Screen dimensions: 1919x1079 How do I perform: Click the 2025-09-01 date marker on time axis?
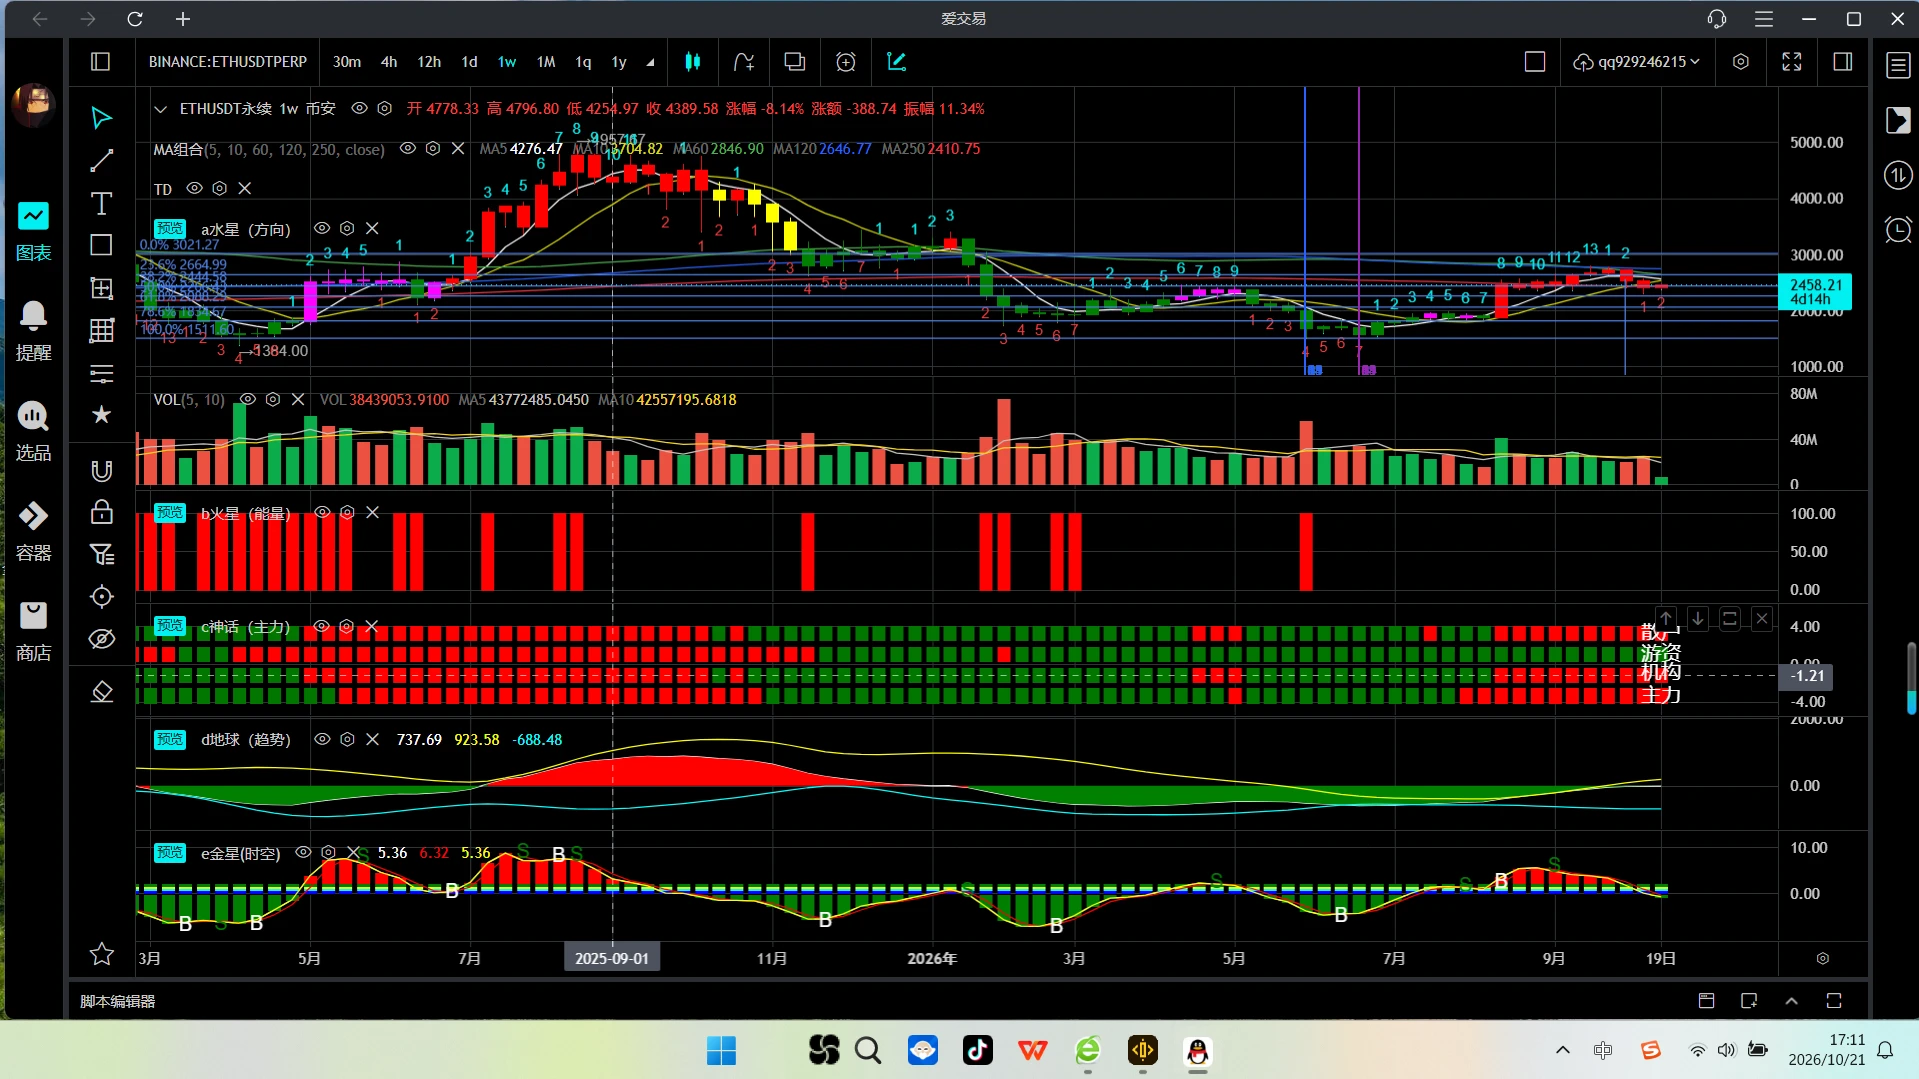click(611, 958)
